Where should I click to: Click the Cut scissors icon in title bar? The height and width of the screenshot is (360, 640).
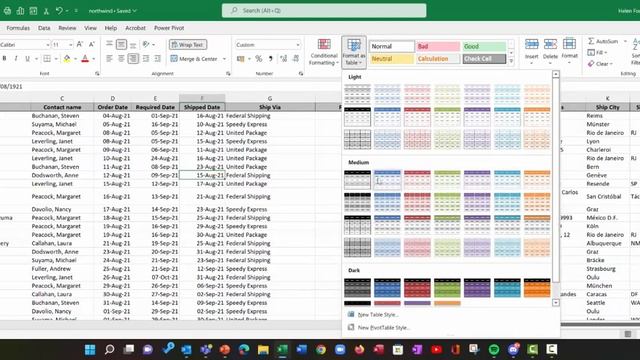coord(46,11)
